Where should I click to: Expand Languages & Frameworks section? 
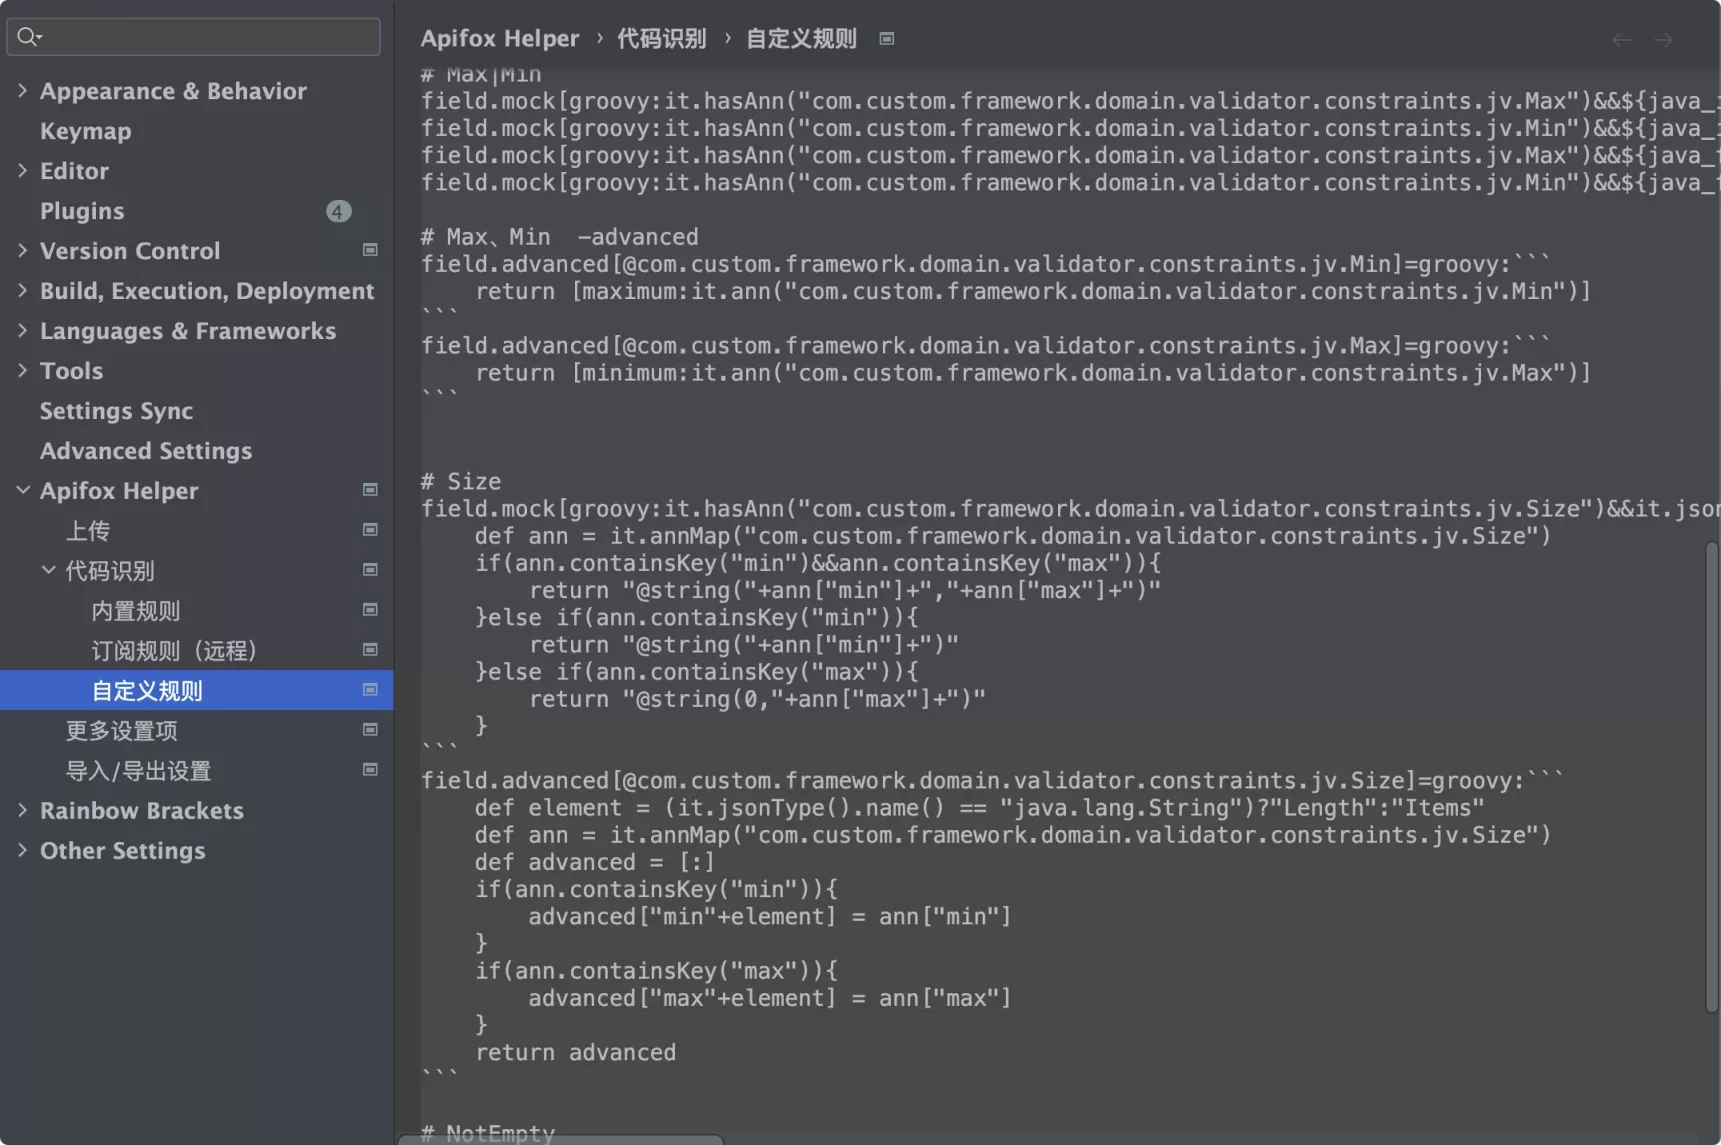(x=22, y=330)
